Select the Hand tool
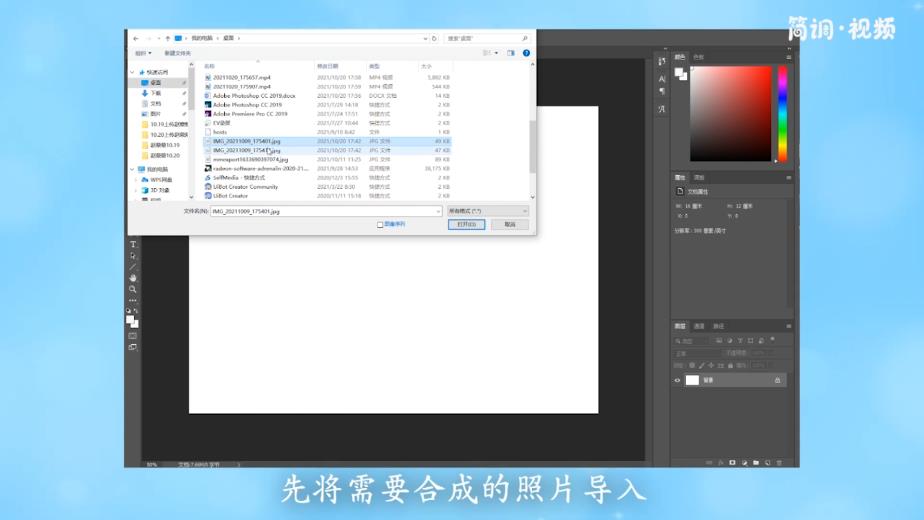This screenshot has height=520, width=924. pyautogui.click(x=132, y=277)
